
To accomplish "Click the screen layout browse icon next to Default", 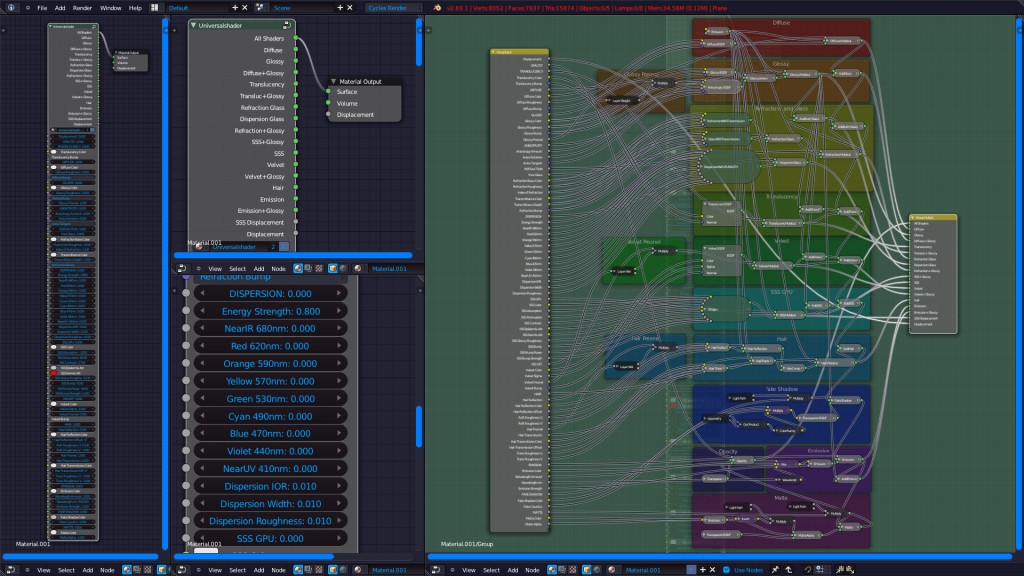I will tap(155, 5).
